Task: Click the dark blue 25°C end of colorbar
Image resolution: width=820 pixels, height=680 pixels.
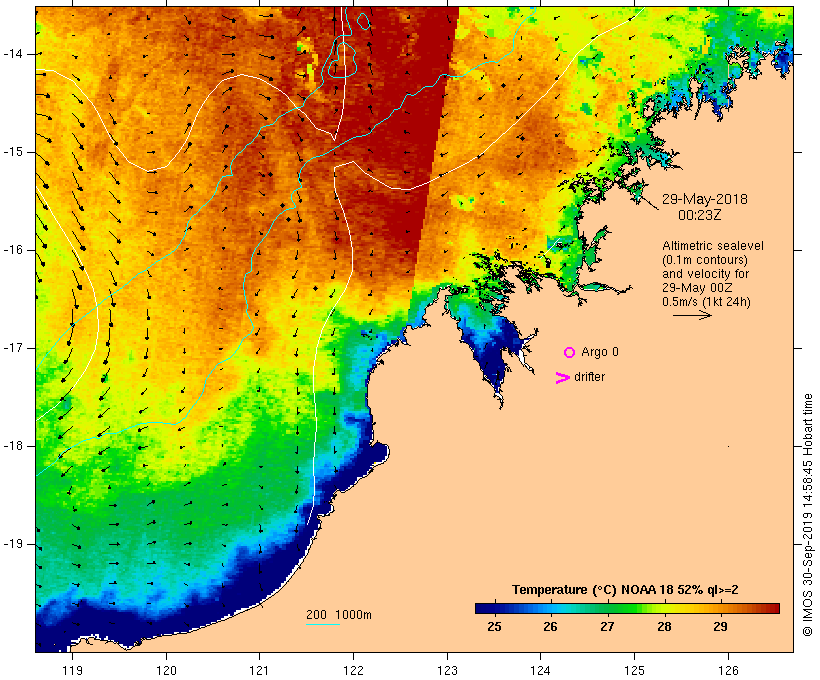Action: pos(484,608)
